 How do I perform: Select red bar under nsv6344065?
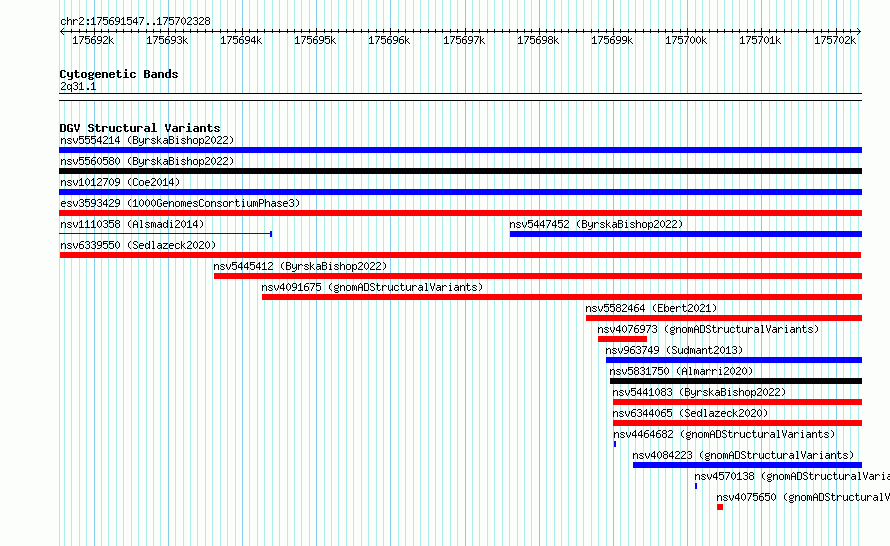click(737, 423)
